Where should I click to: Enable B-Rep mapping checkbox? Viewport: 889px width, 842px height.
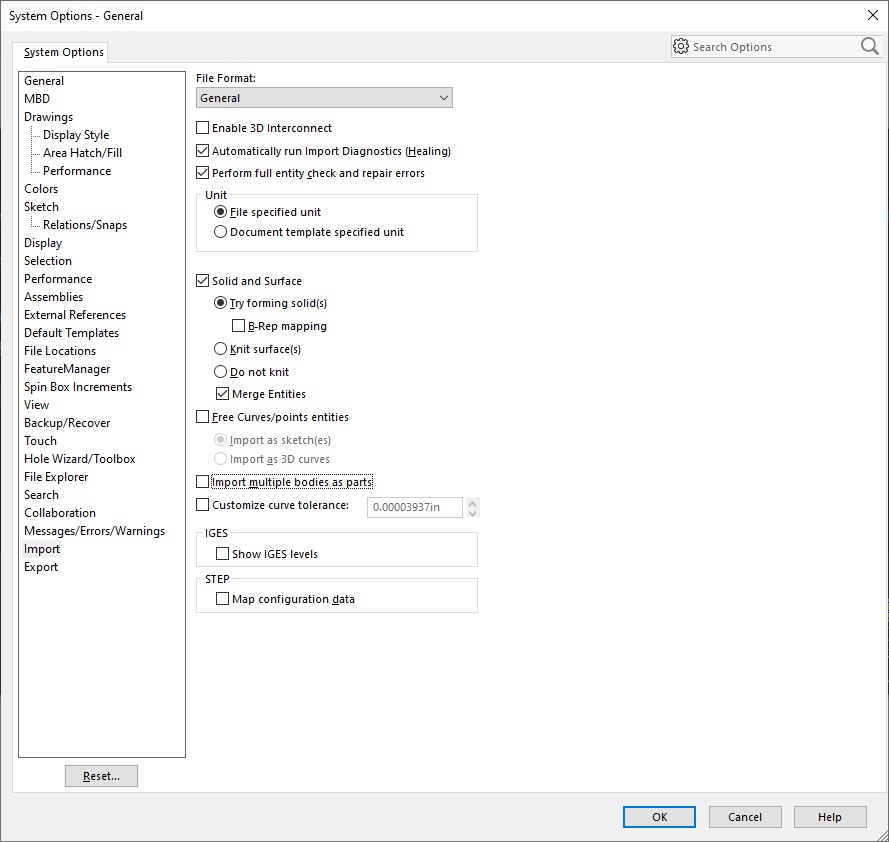239,325
